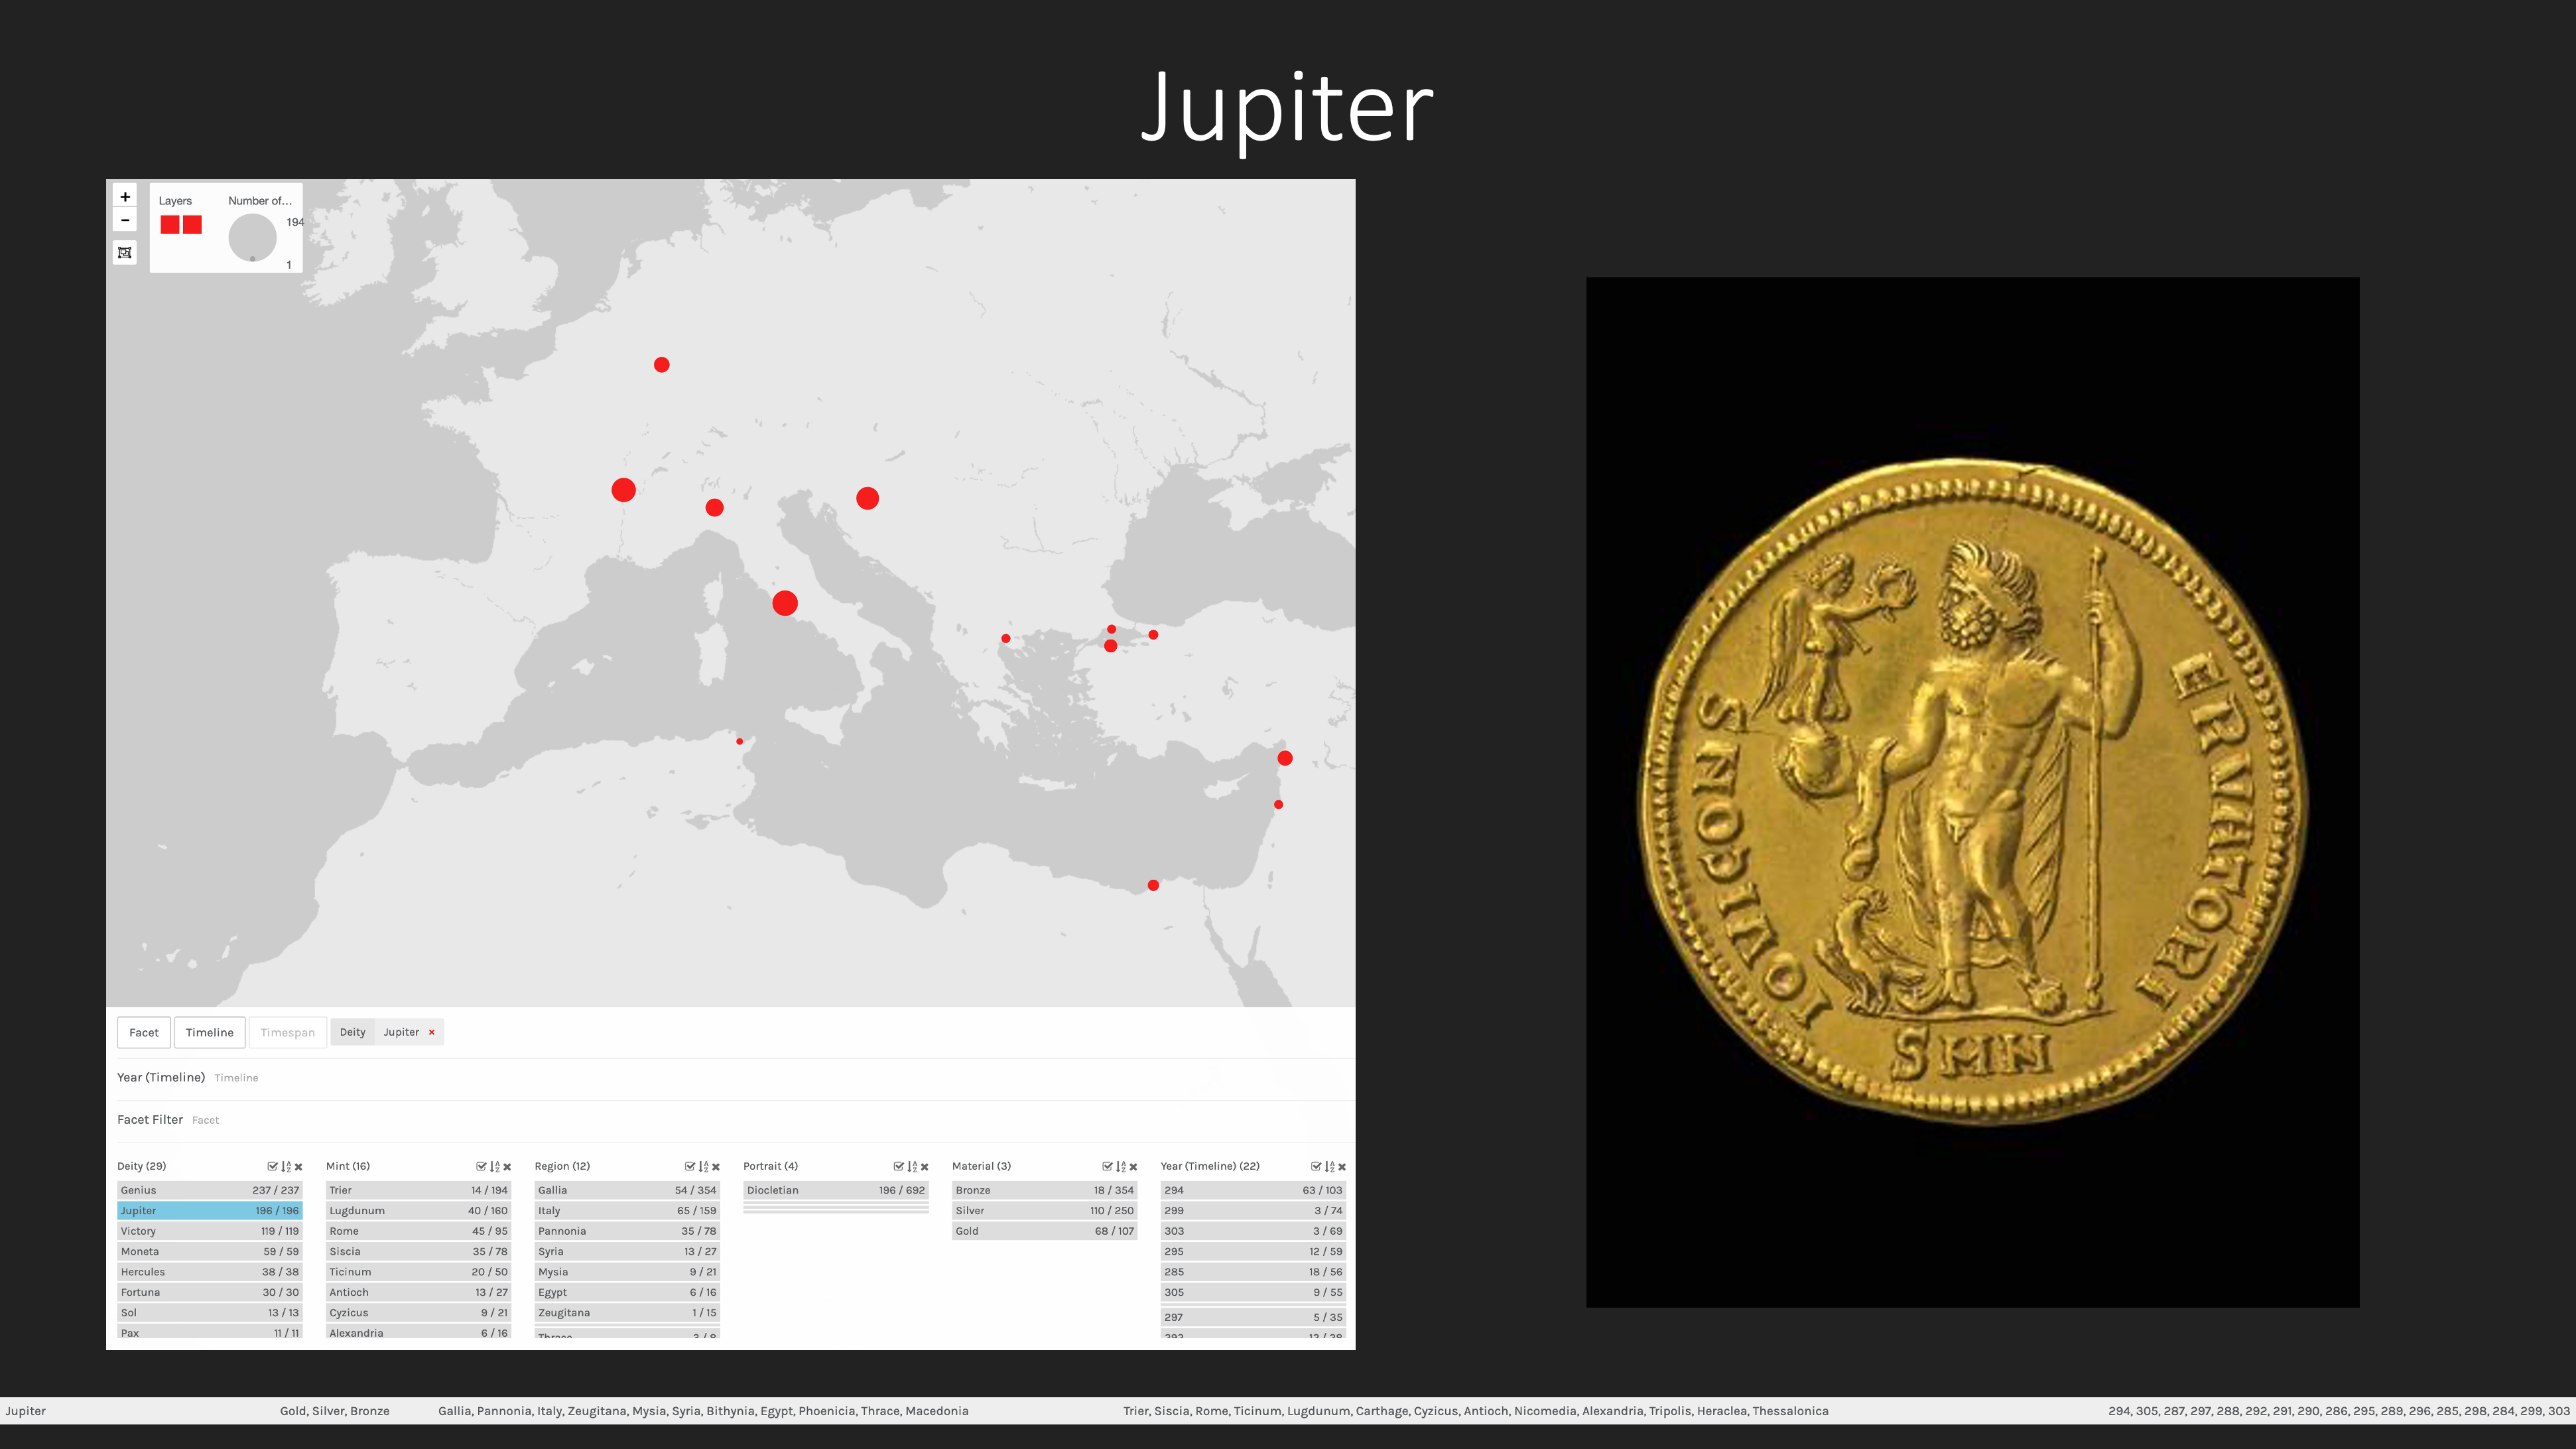Remove the Jupiter deity filter tag
The height and width of the screenshot is (1449, 2576).
click(432, 1032)
